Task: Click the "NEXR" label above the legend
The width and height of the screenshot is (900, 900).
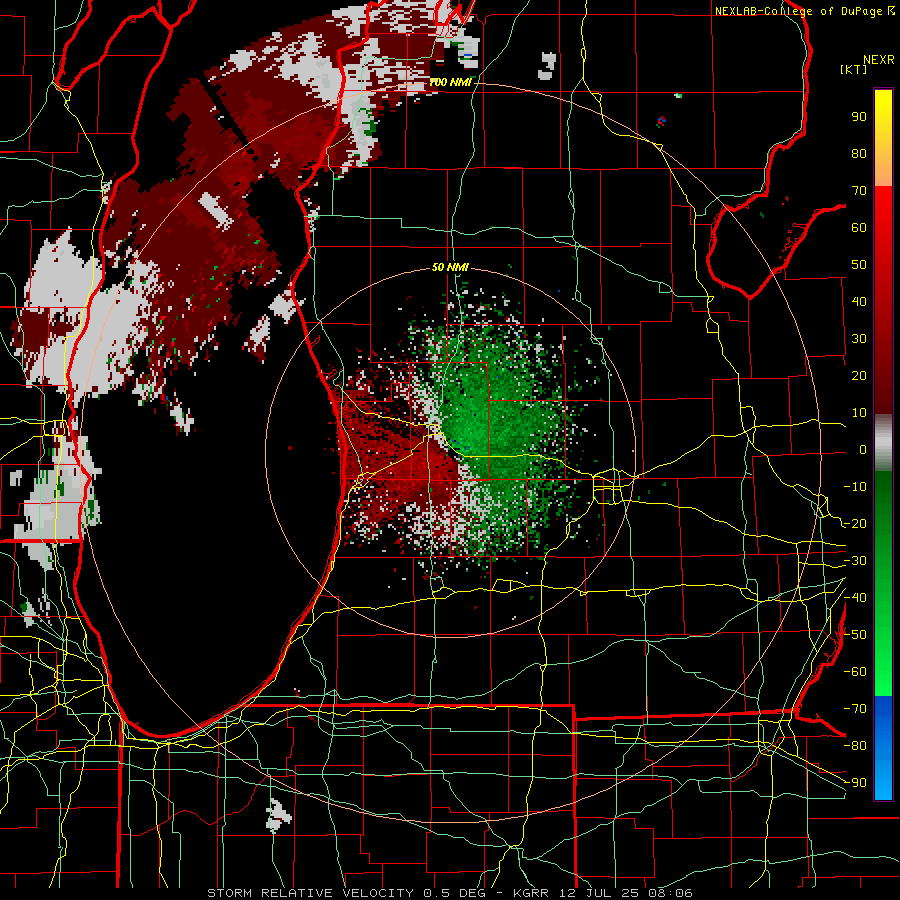Action: click(x=879, y=60)
